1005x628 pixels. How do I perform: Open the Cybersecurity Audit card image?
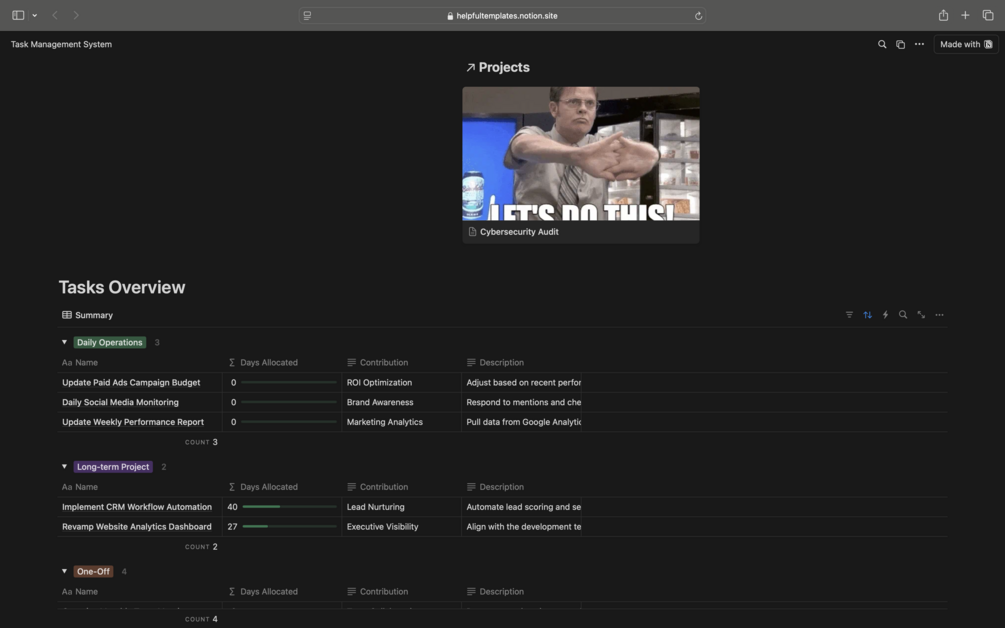[581, 154]
